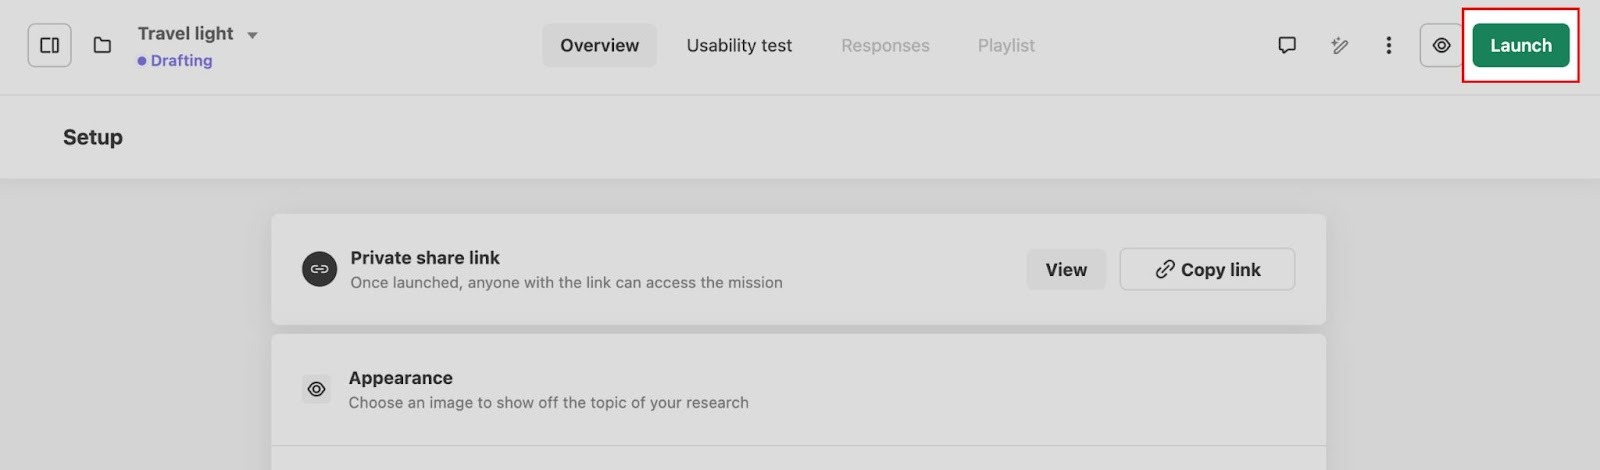The image size is (1600, 470).
Task: Expand the Appearance settings row
Action: (798, 390)
